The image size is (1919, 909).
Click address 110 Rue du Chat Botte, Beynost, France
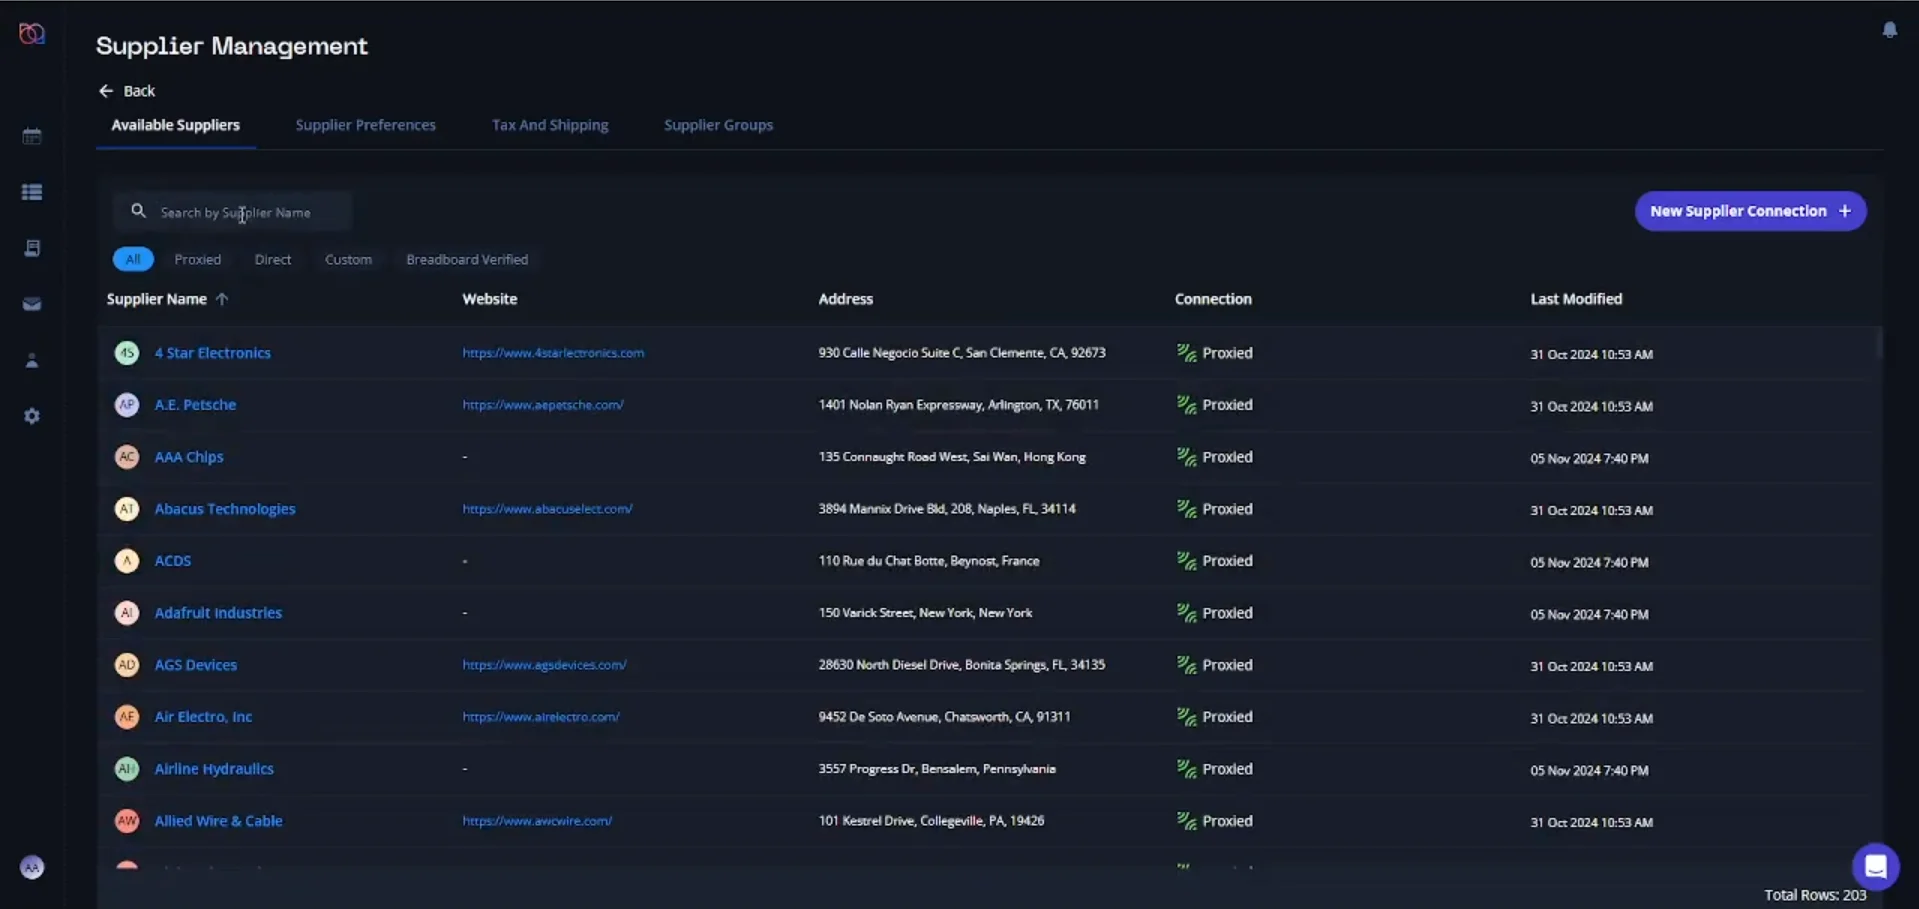click(x=929, y=561)
